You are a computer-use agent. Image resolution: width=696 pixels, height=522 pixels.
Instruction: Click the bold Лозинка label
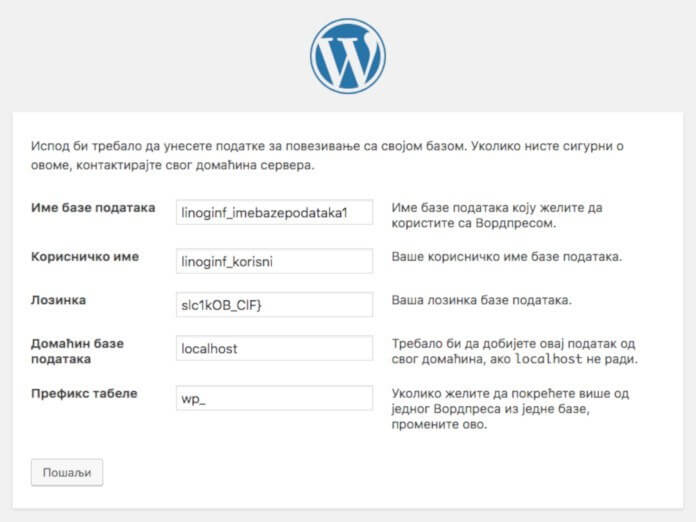tap(58, 300)
